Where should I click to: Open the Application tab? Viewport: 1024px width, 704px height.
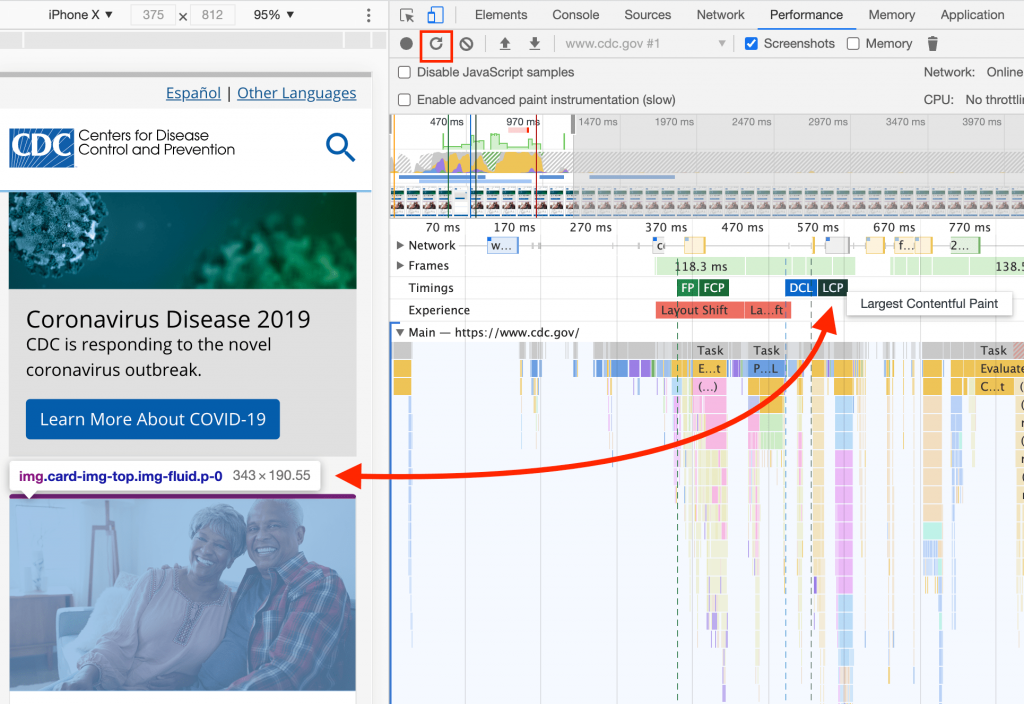(x=972, y=15)
